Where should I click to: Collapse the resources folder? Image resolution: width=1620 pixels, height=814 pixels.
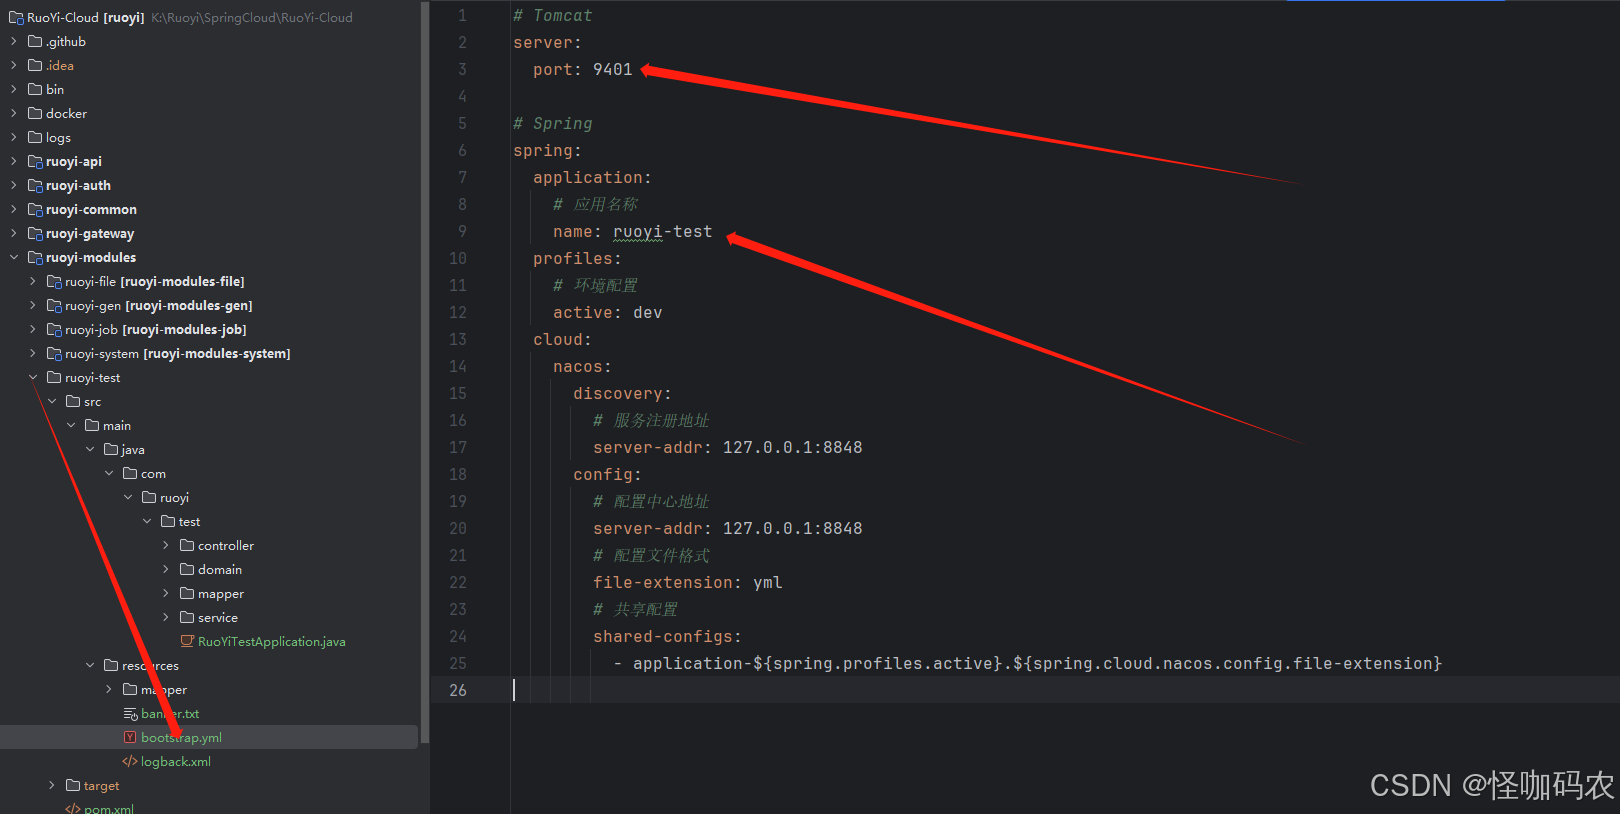[90, 665]
